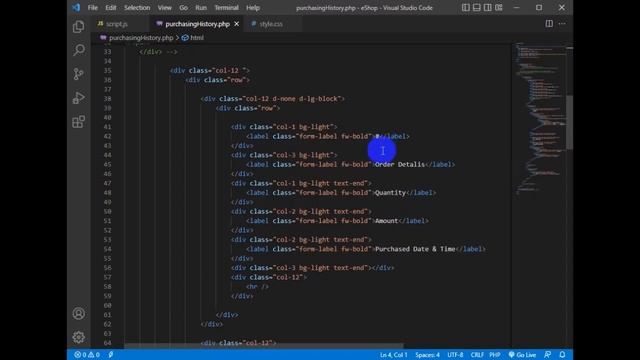The image size is (640, 360).
Task: Open the View menu
Action: 164,8
